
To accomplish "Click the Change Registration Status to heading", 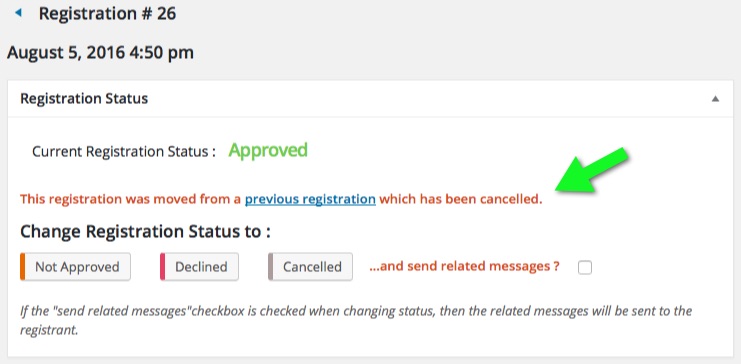I will point(145,232).
